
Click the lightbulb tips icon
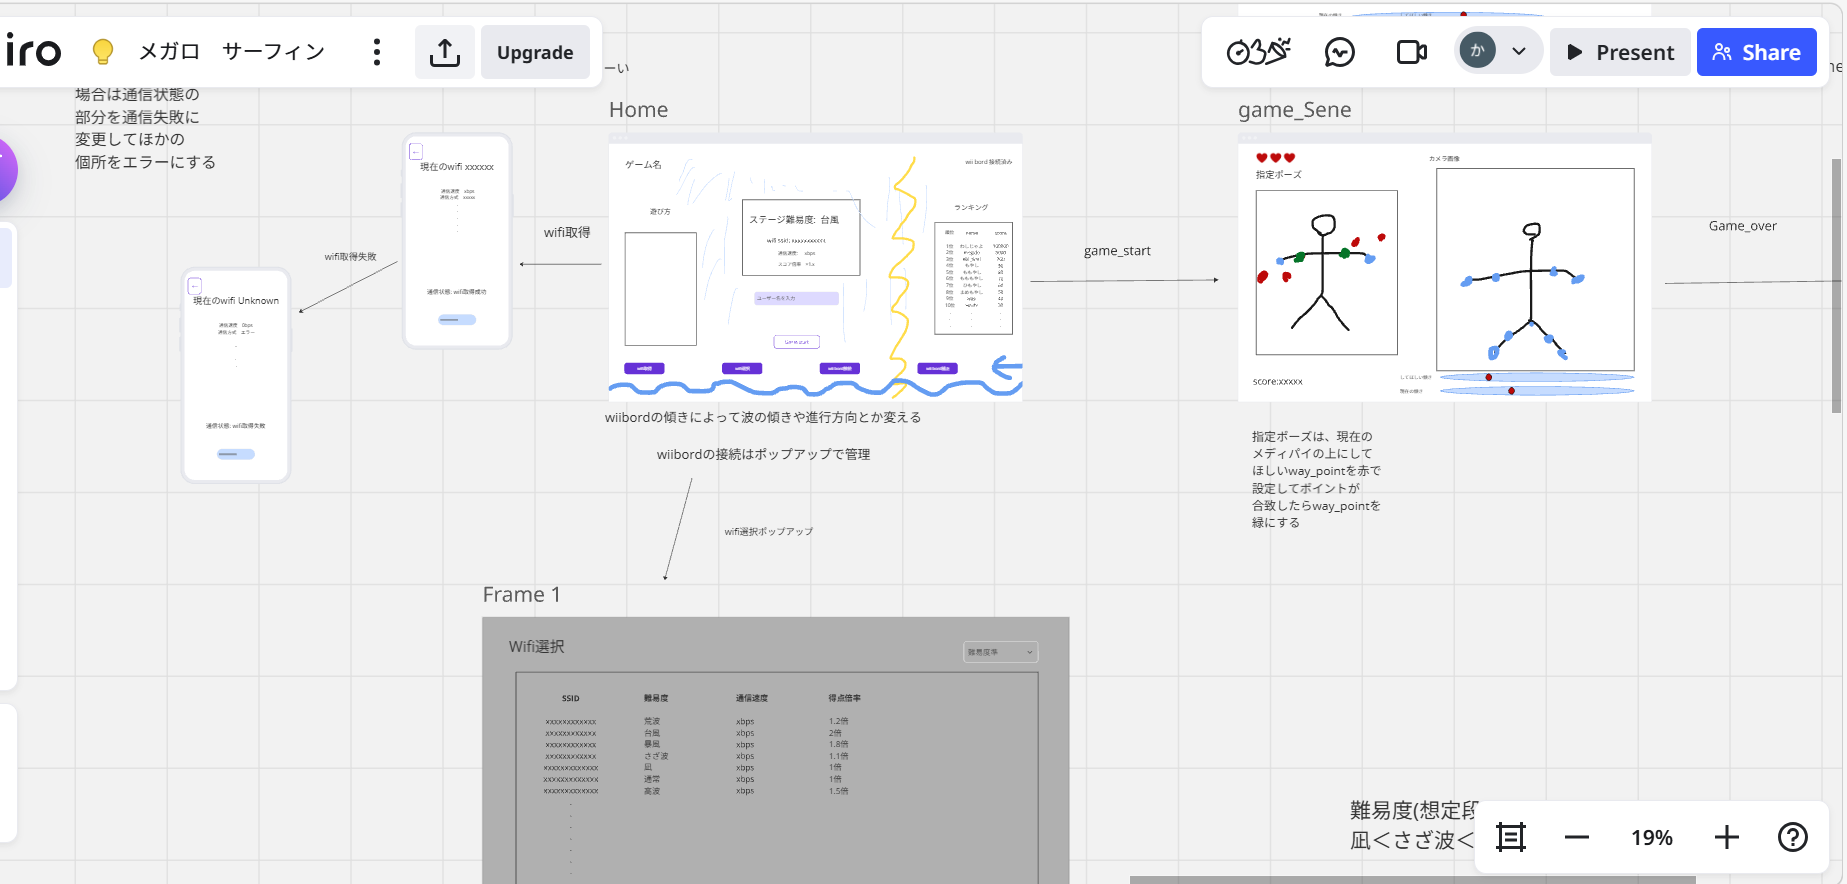pyautogui.click(x=102, y=52)
